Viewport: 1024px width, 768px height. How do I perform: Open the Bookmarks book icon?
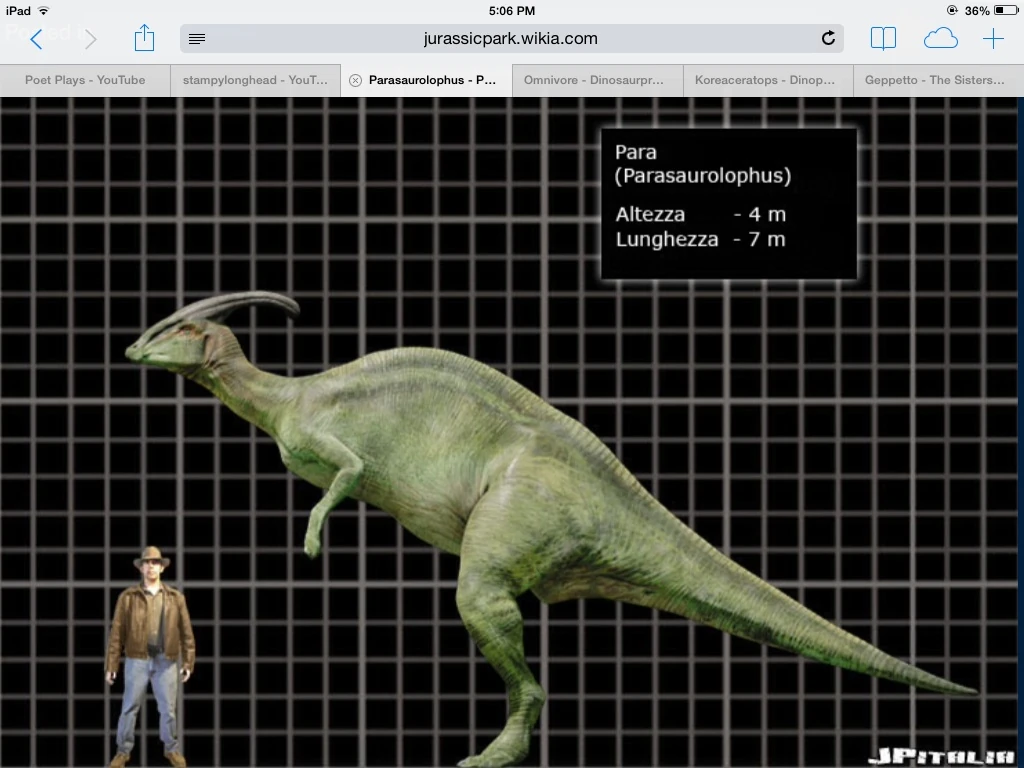click(x=883, y=39)
